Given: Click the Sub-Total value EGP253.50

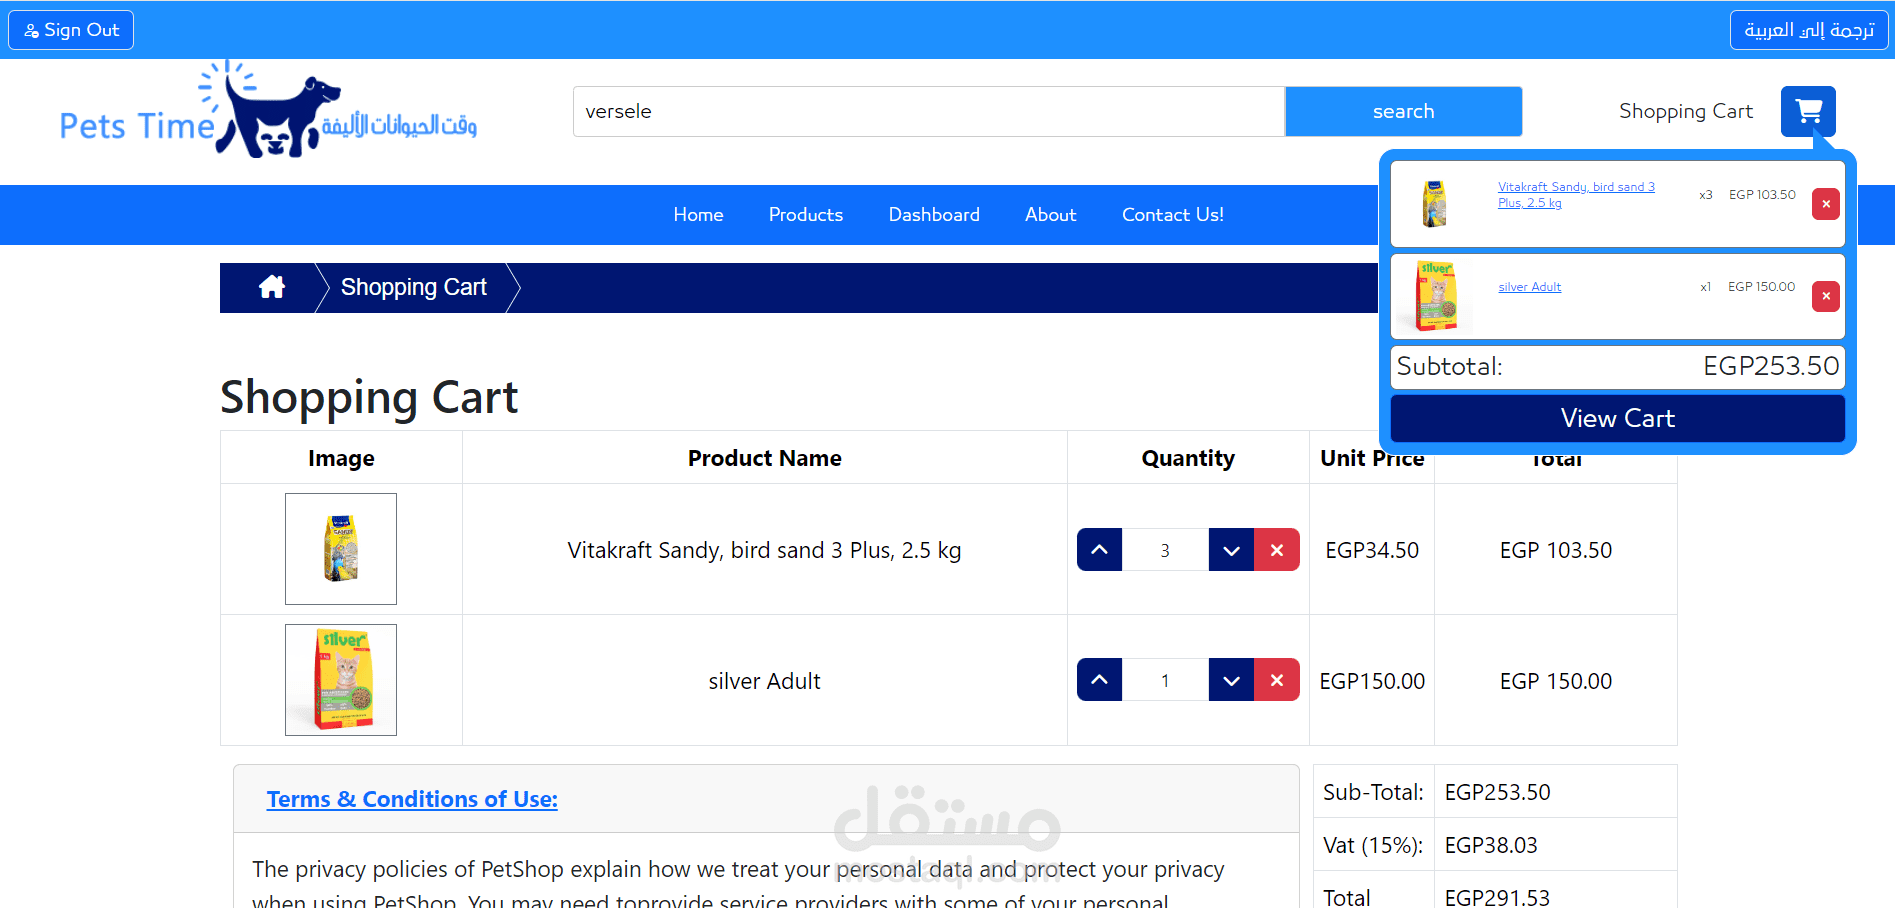Looking at the screenshot, I should coord(1497,792).
